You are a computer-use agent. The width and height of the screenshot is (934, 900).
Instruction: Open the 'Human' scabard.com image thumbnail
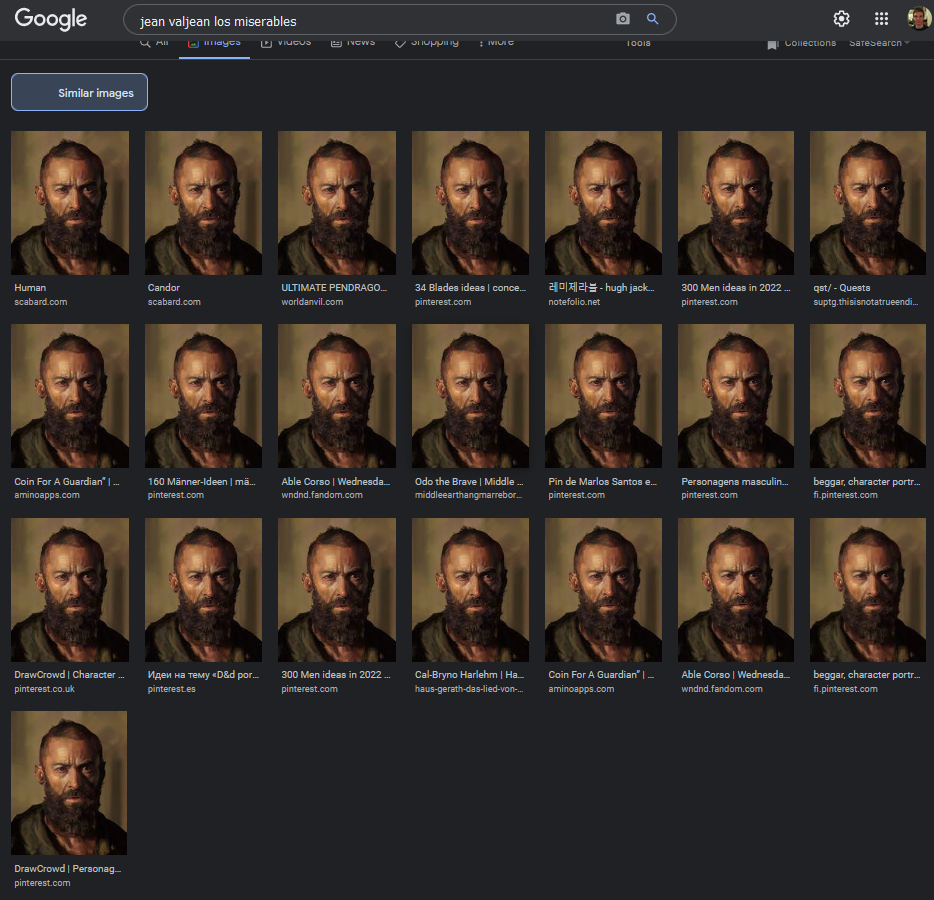(x=70, y=203)
